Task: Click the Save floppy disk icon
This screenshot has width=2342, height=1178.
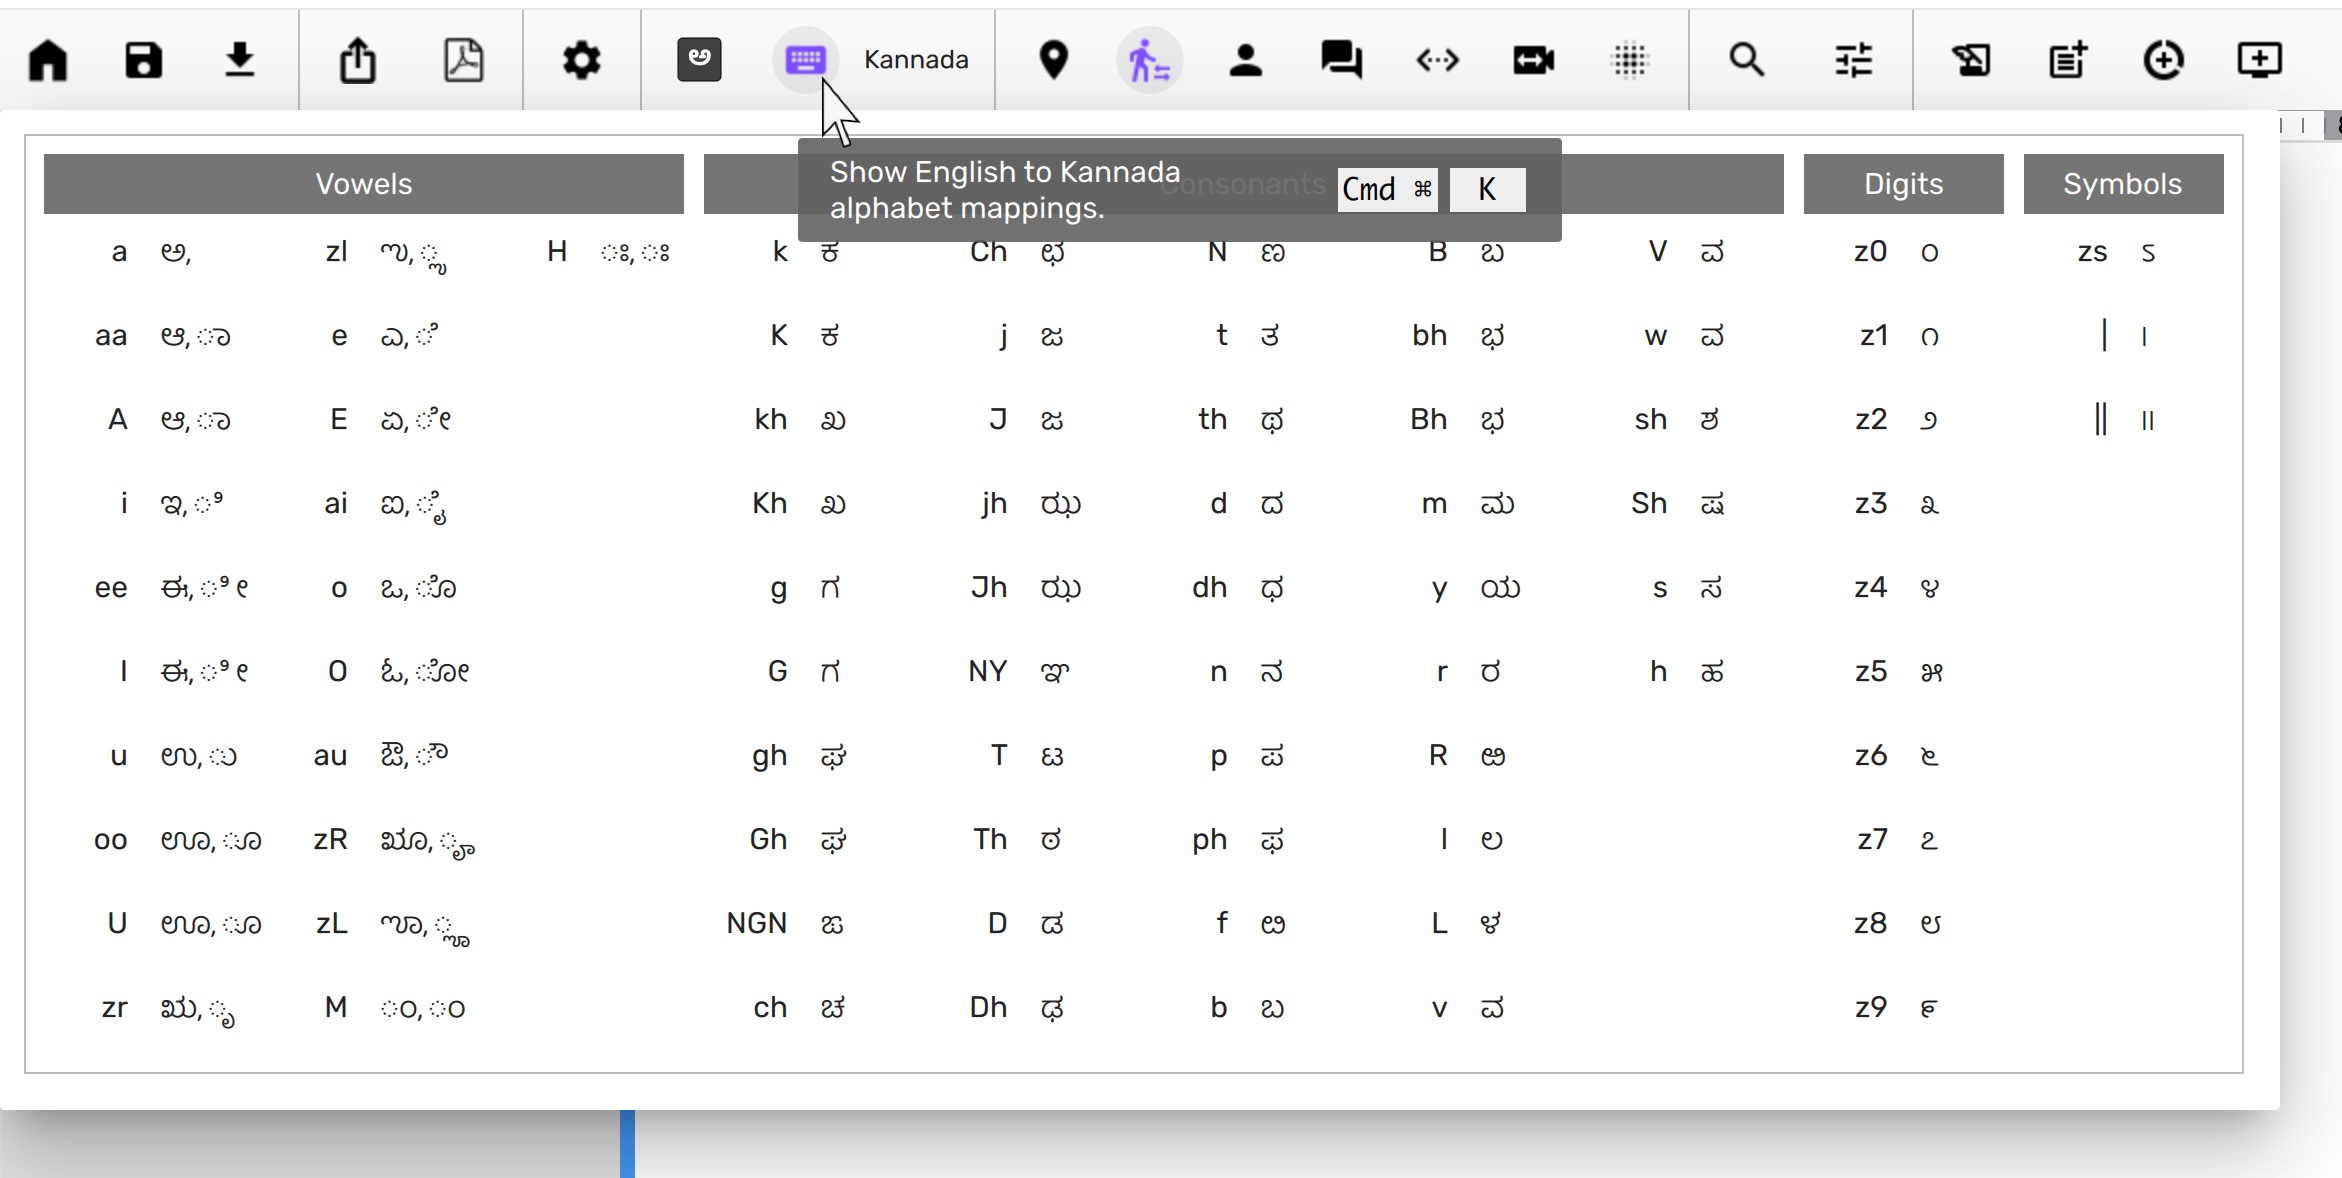Action: (143, 60)
